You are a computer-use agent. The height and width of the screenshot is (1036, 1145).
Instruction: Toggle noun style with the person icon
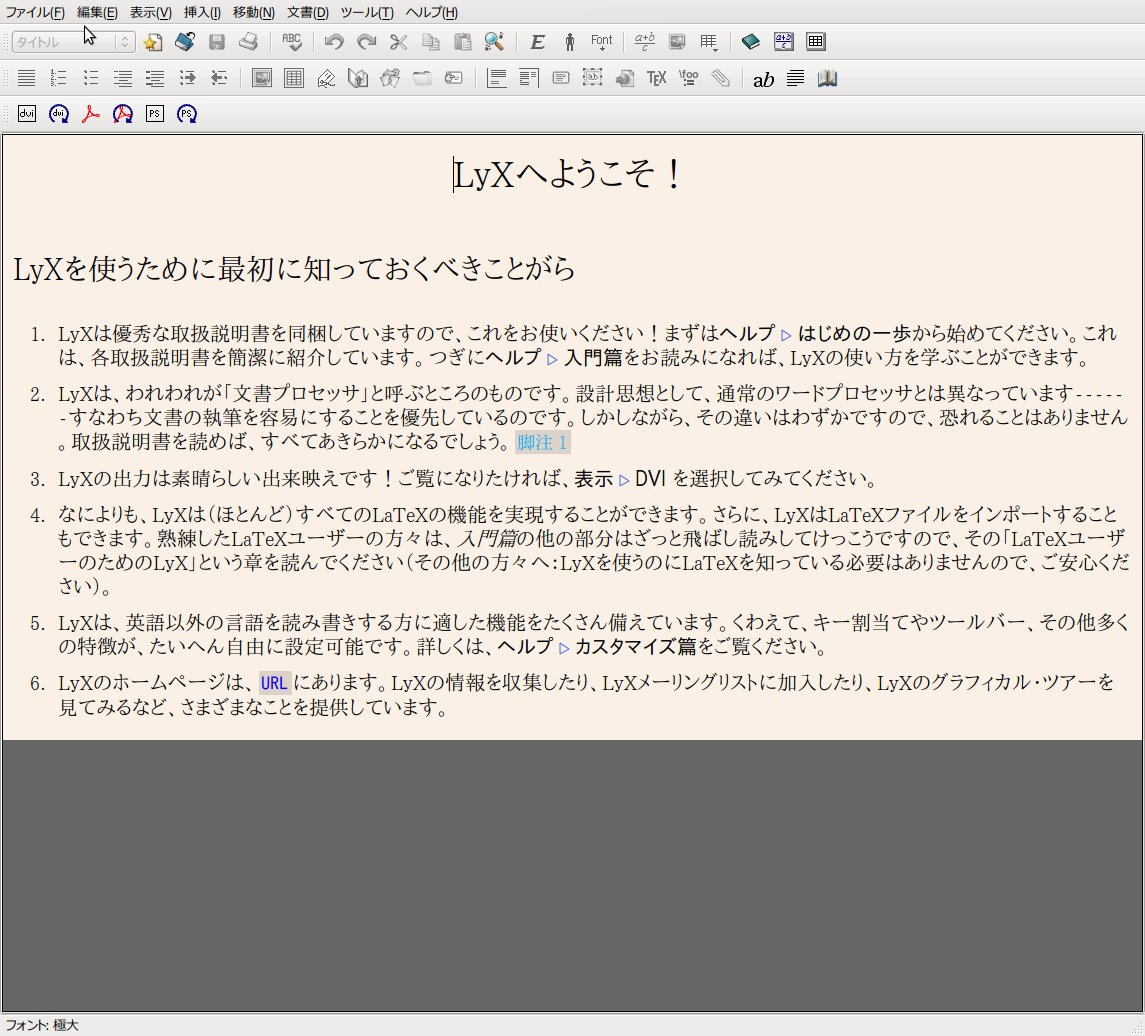[x=570, y=42]
